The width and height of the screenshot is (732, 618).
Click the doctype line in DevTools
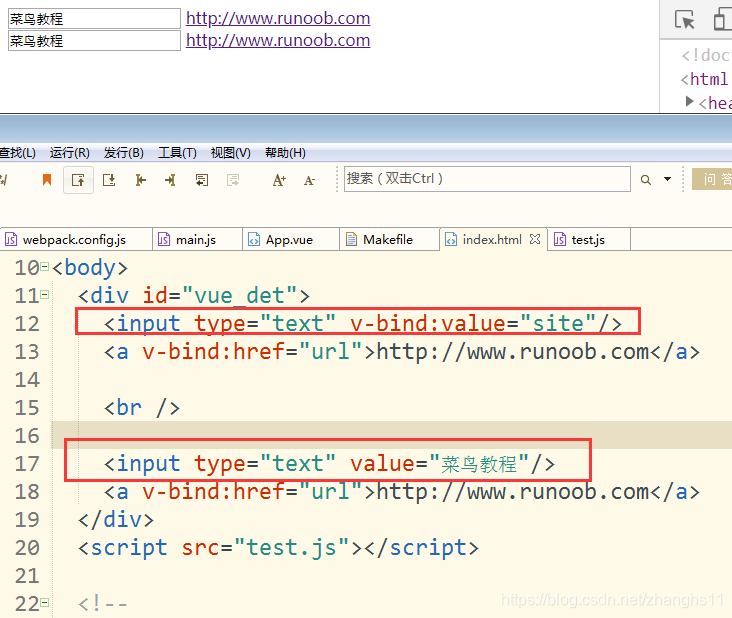pyautogui.click(x=706, y=55)
